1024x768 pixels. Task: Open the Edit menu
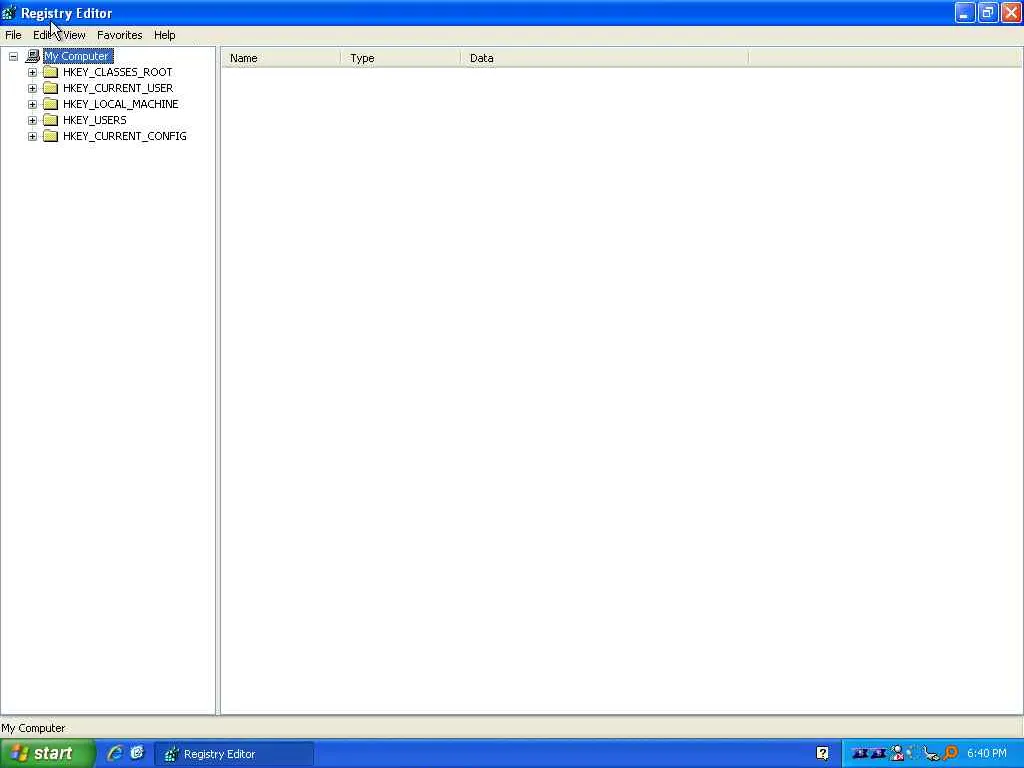42,35
